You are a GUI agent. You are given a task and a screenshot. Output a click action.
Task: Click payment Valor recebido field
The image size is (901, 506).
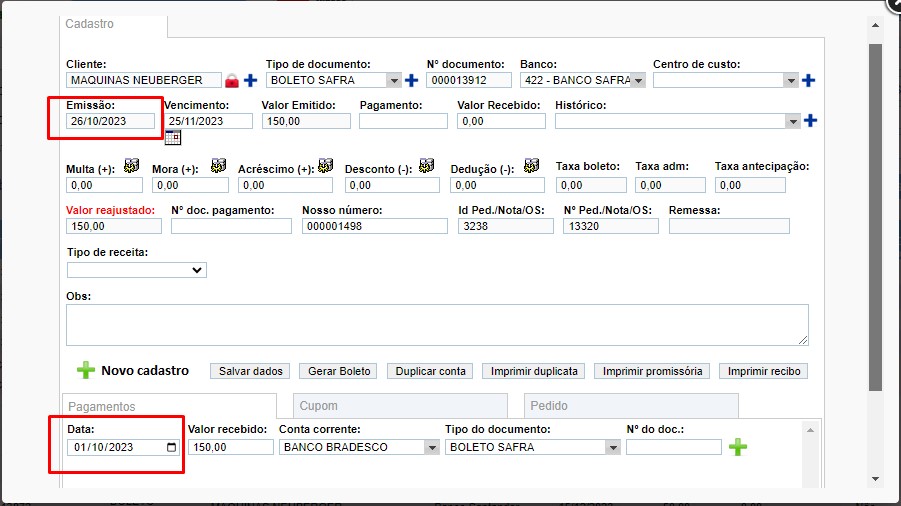(x=231, y=447)
